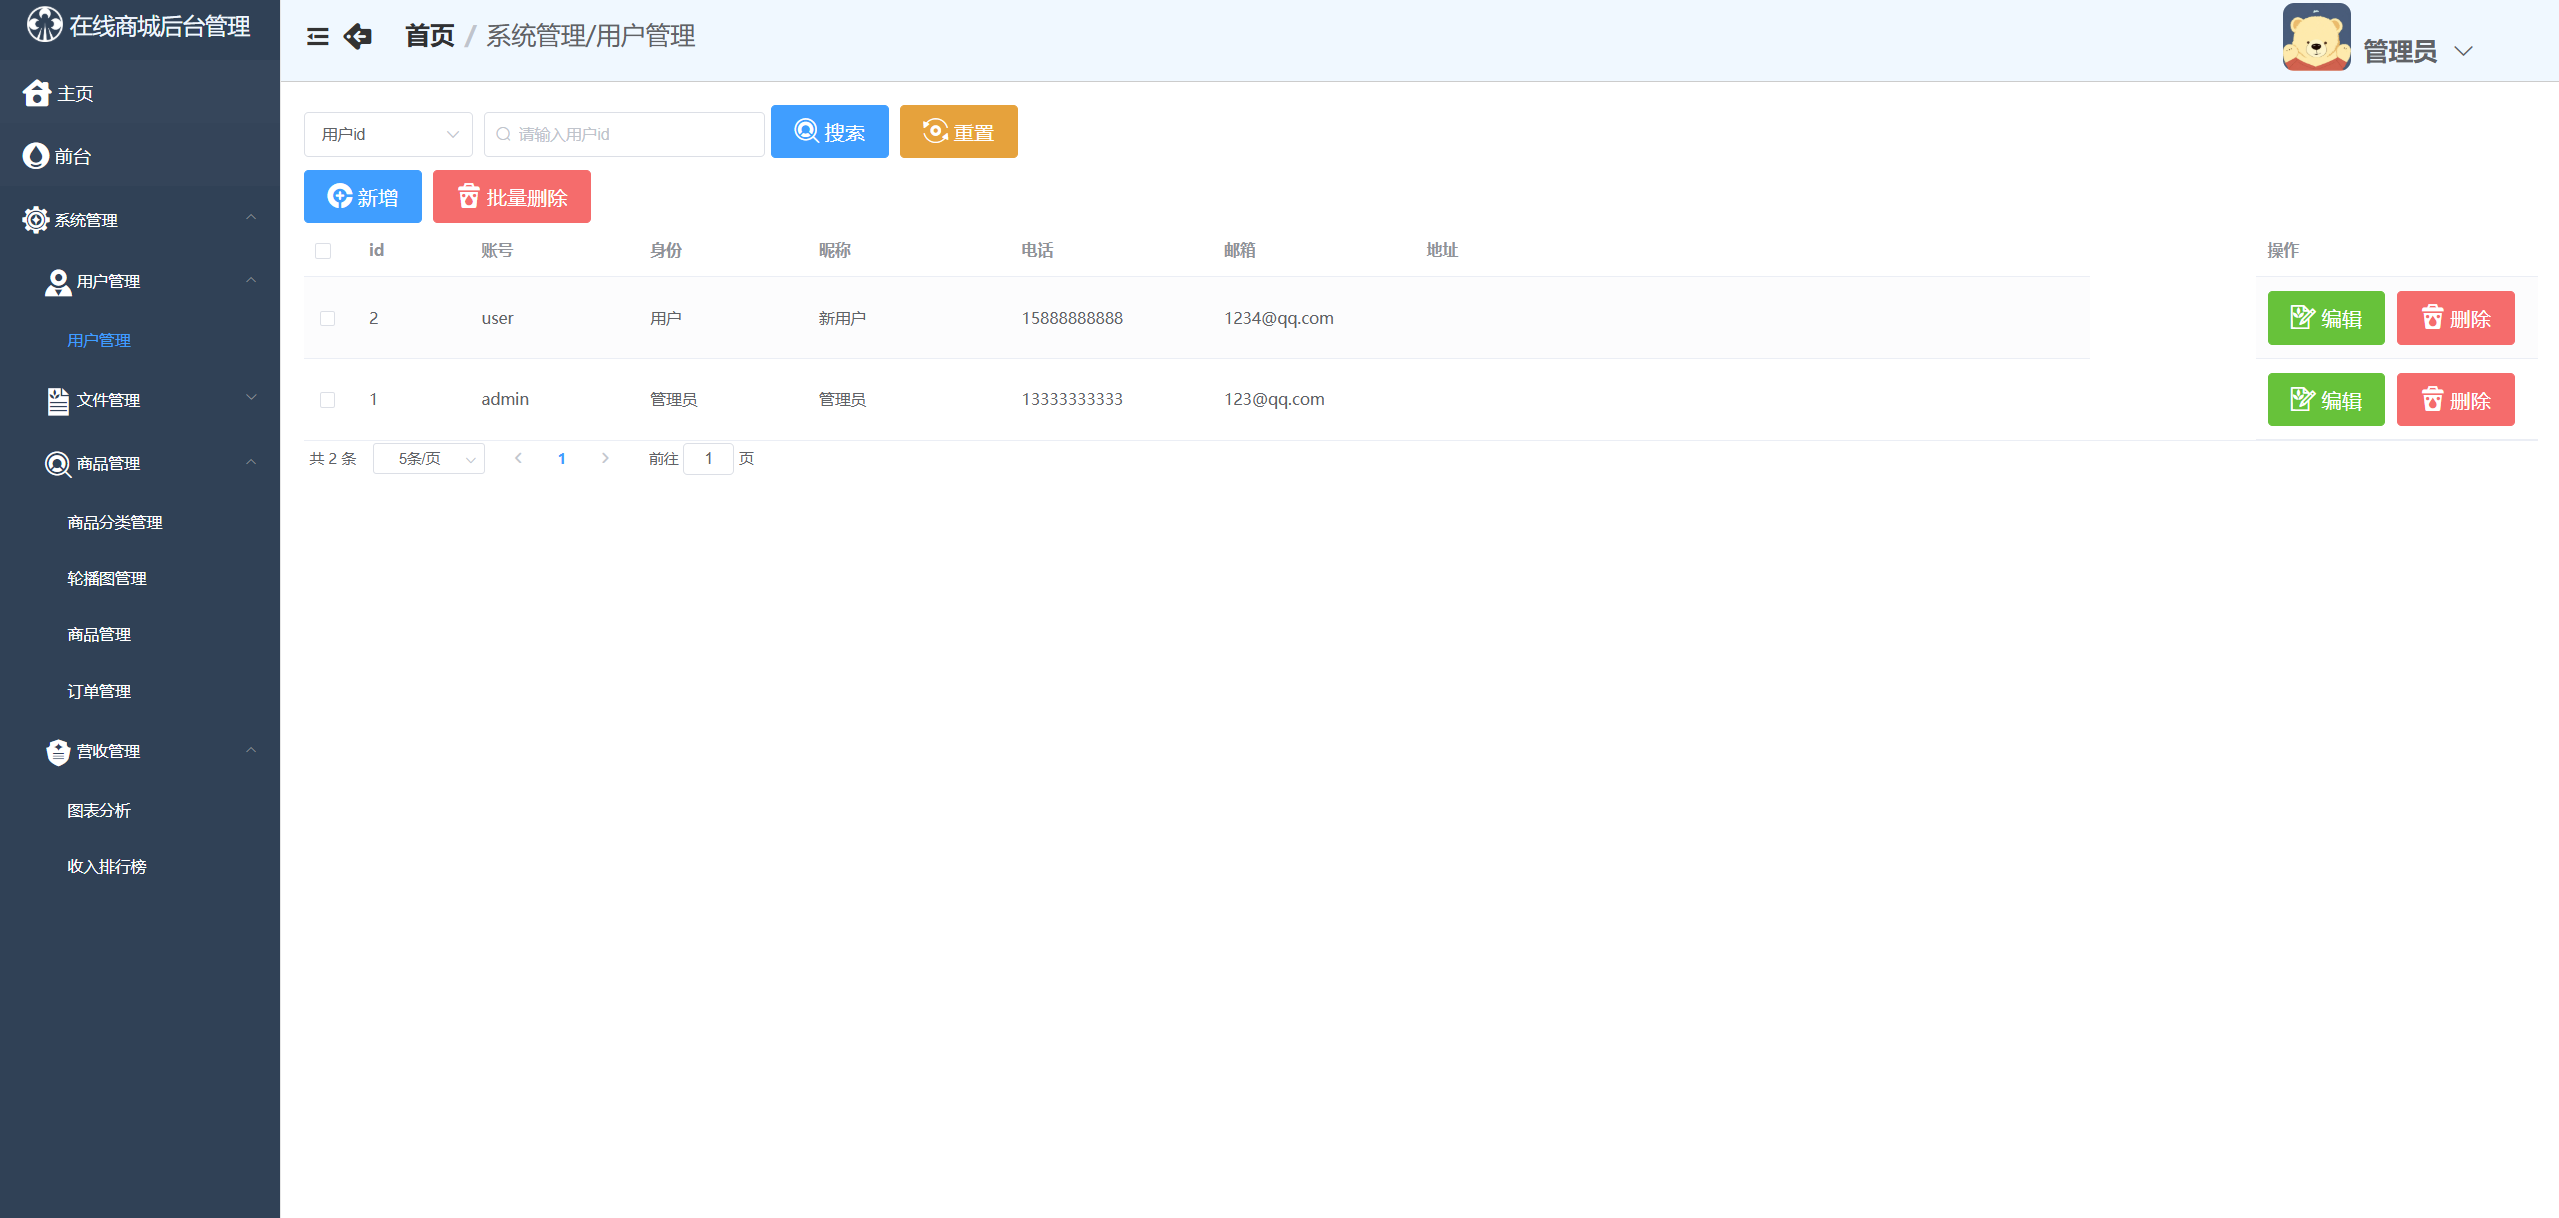This screenshot has height=1218, width=2559.
Task: Click the gear icon beside 系统管理
Action: pyautogui.click(x=36, y=220)
